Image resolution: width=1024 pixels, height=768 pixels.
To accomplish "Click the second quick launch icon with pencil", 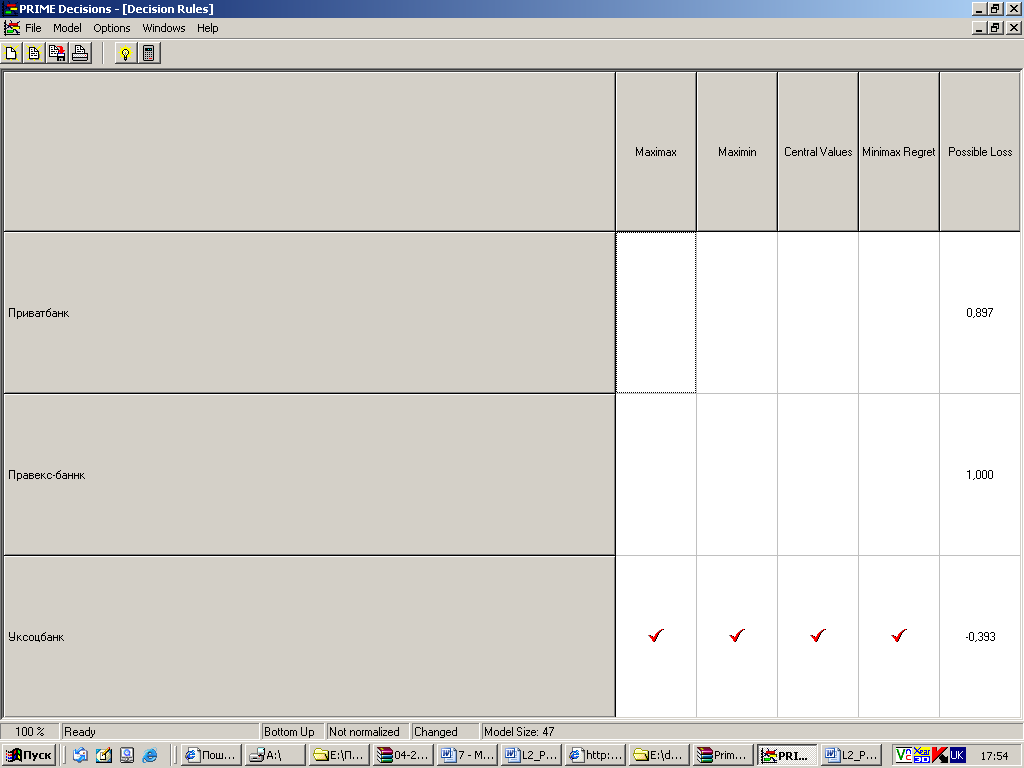I will 104,755.
